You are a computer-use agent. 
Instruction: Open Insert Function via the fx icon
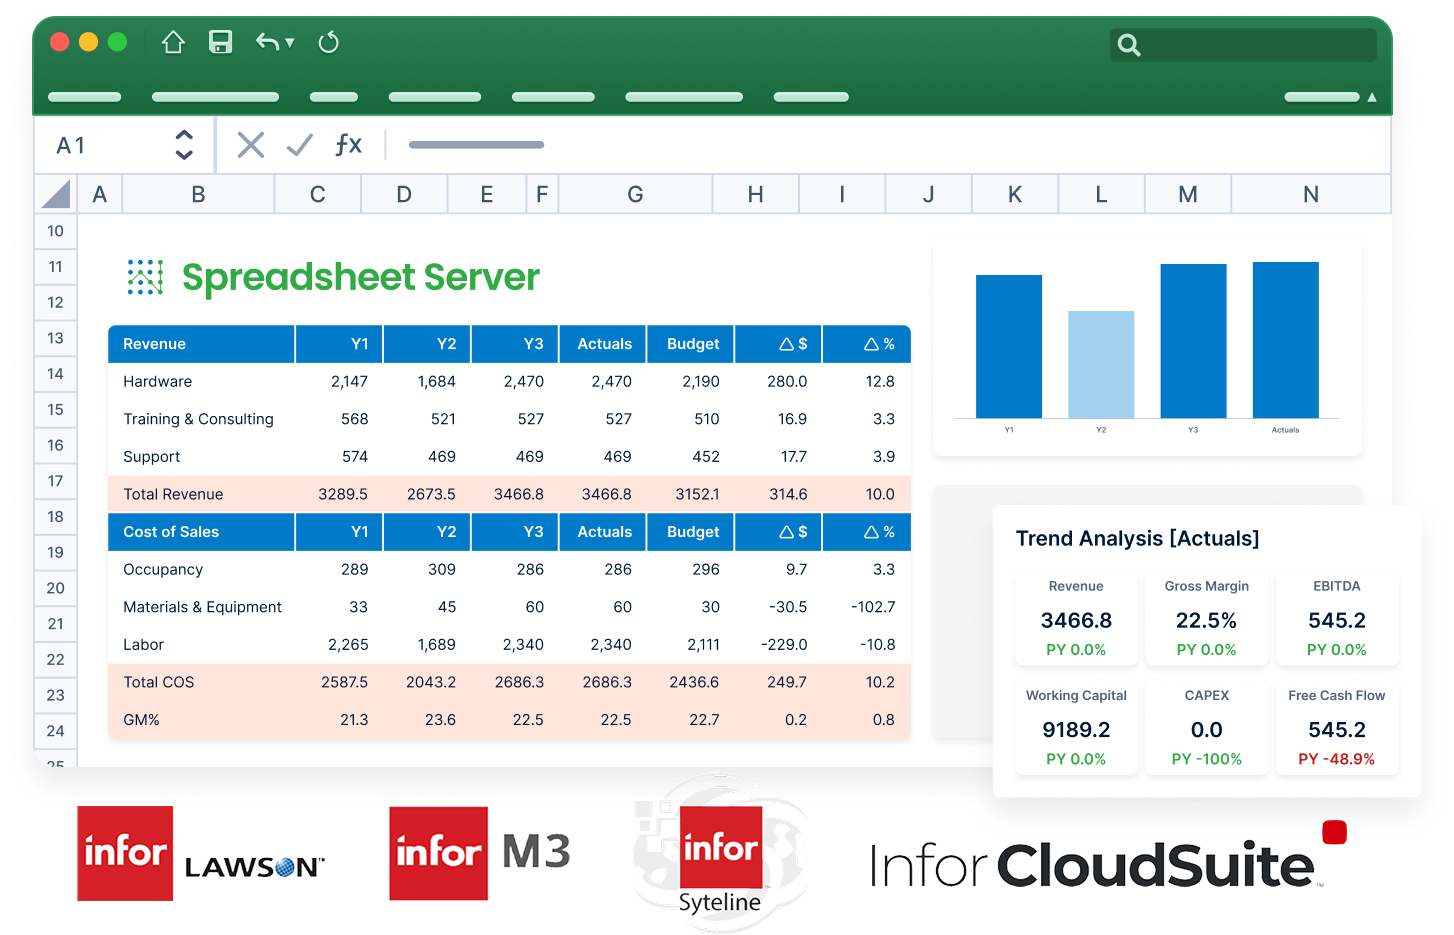349,144
